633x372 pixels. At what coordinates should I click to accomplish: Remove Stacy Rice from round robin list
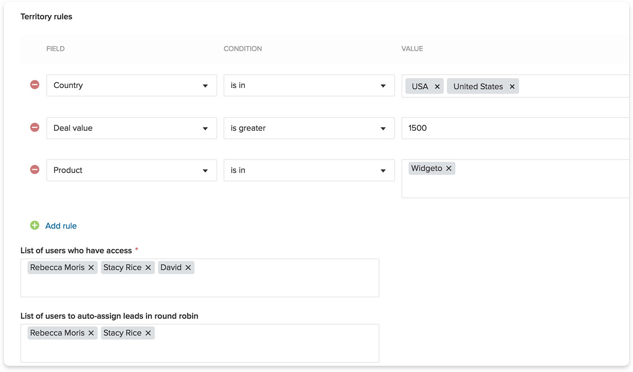coord(148,333)
